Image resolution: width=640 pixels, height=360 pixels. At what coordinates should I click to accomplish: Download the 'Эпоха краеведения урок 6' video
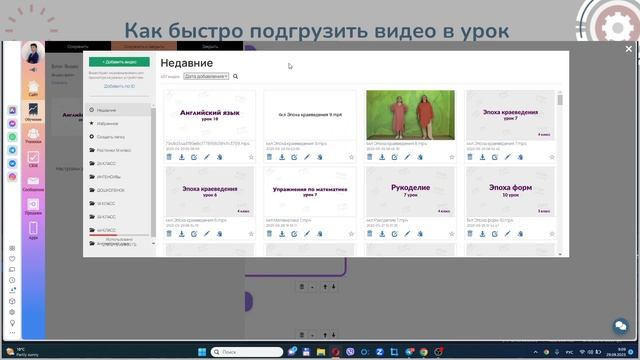click(182, 234)
